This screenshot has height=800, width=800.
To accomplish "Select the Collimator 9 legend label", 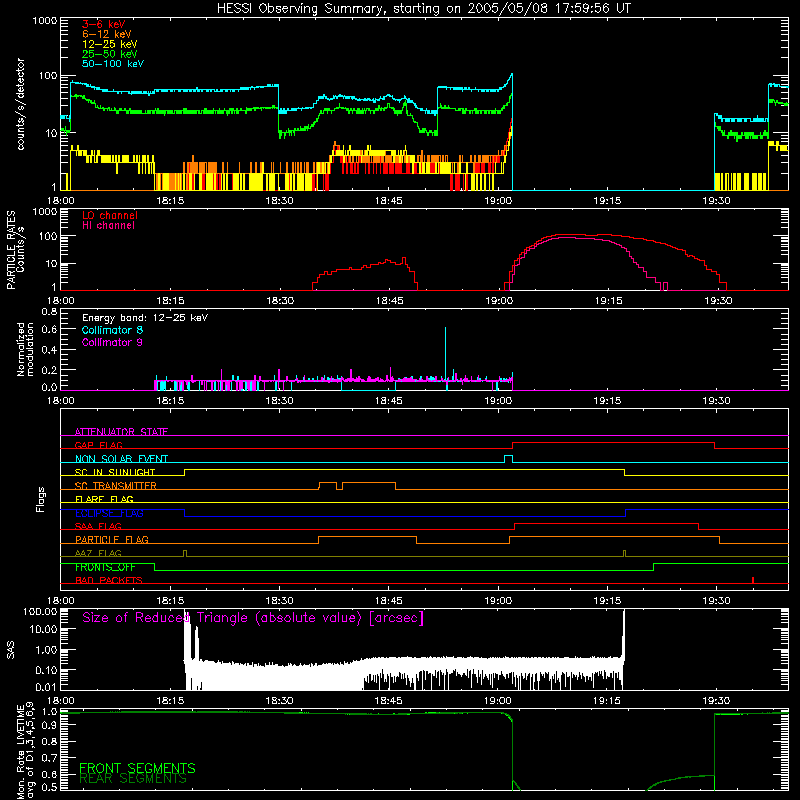I will pyautogui.click(x=112, y=342).
